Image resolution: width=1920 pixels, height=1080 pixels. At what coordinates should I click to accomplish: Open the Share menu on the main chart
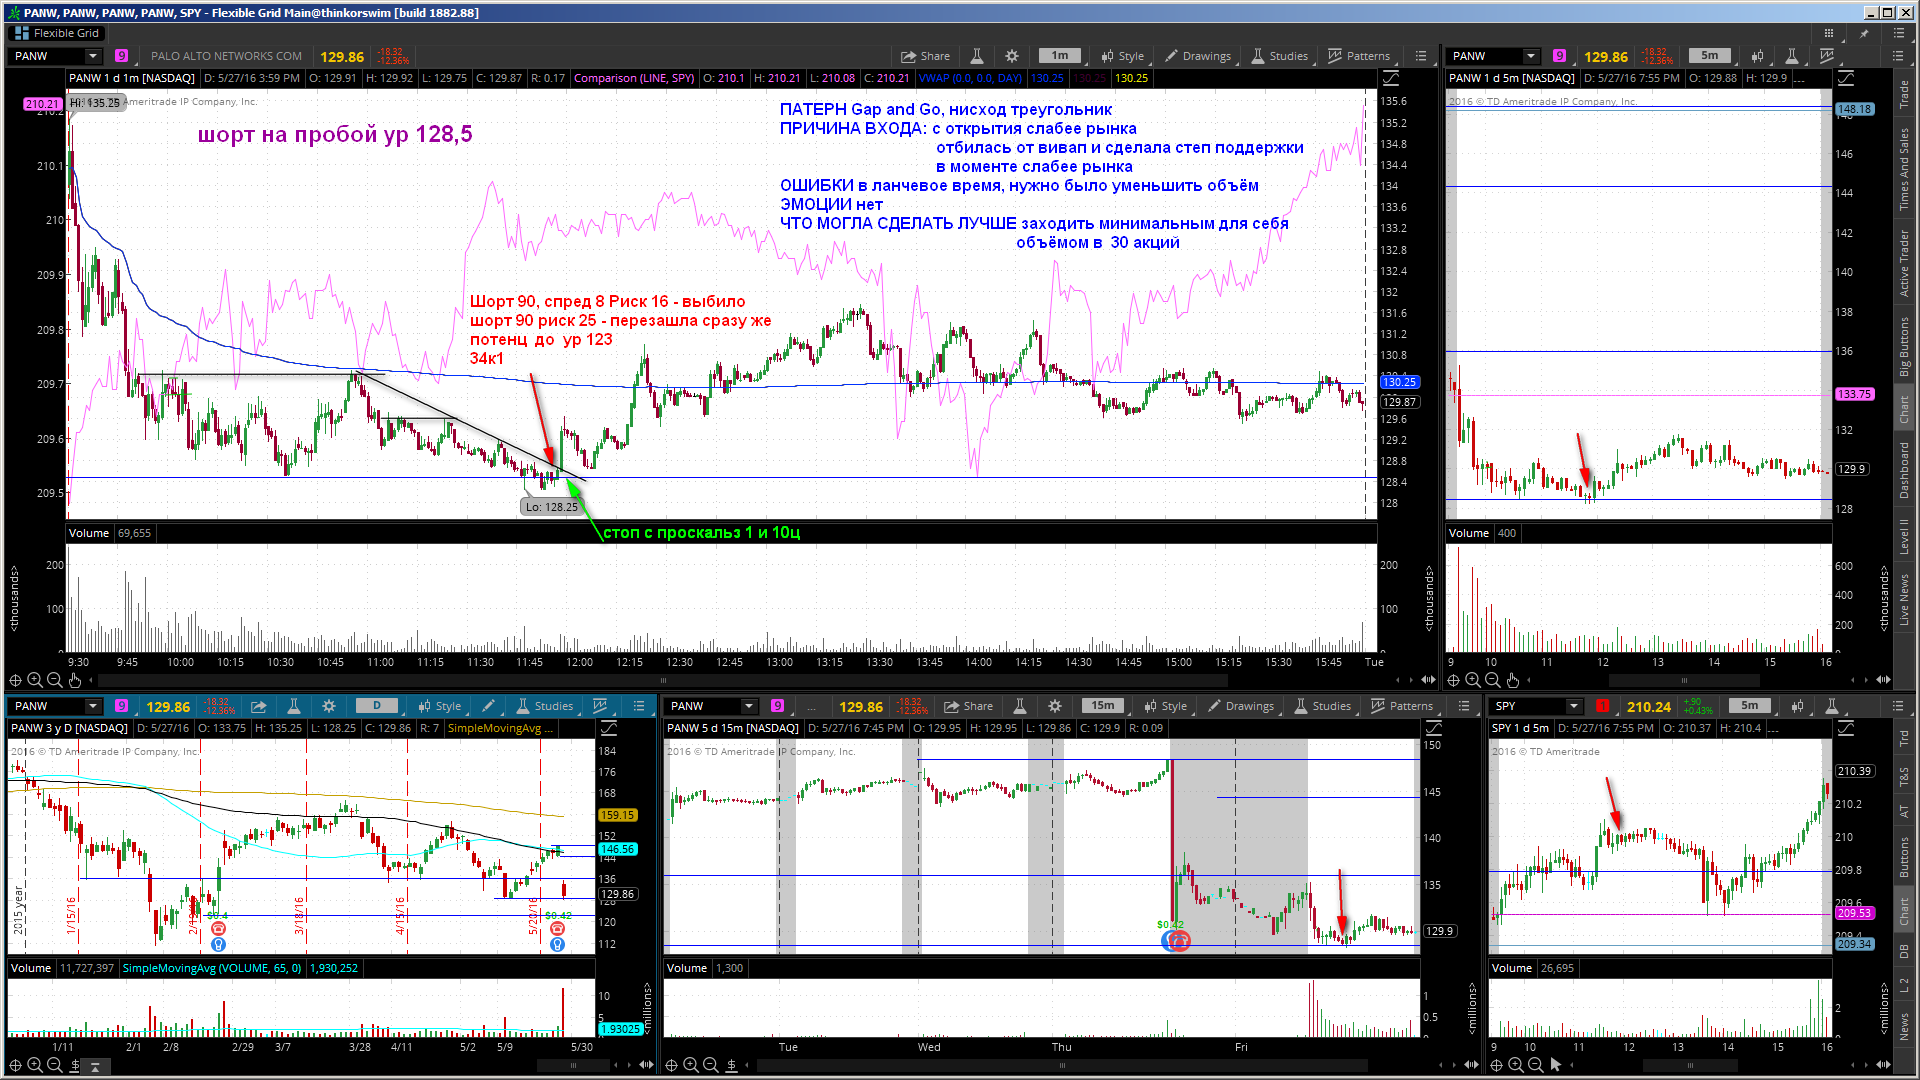925,56
